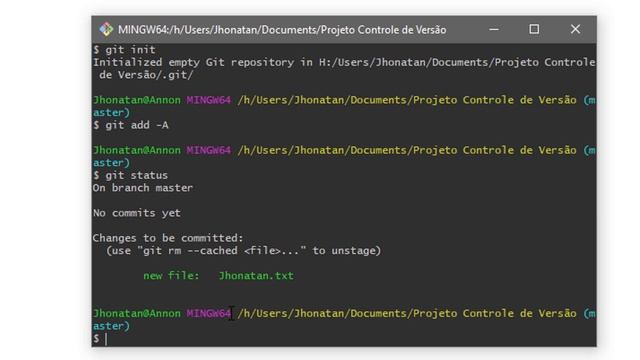Minimize the MINGW64 terminal window
Image resolution: width=640 pixels, height=360 pixels.
[x=494, y=29]
